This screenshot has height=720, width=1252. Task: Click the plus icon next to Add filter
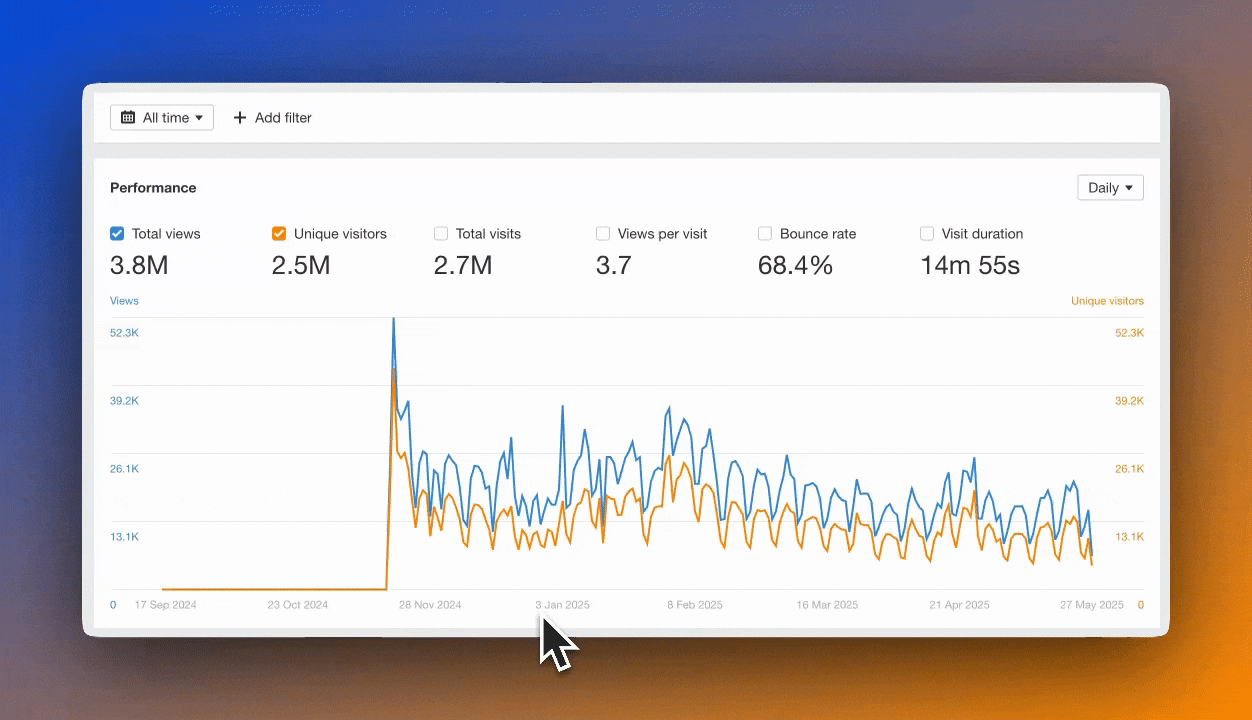tap(240, 117)
